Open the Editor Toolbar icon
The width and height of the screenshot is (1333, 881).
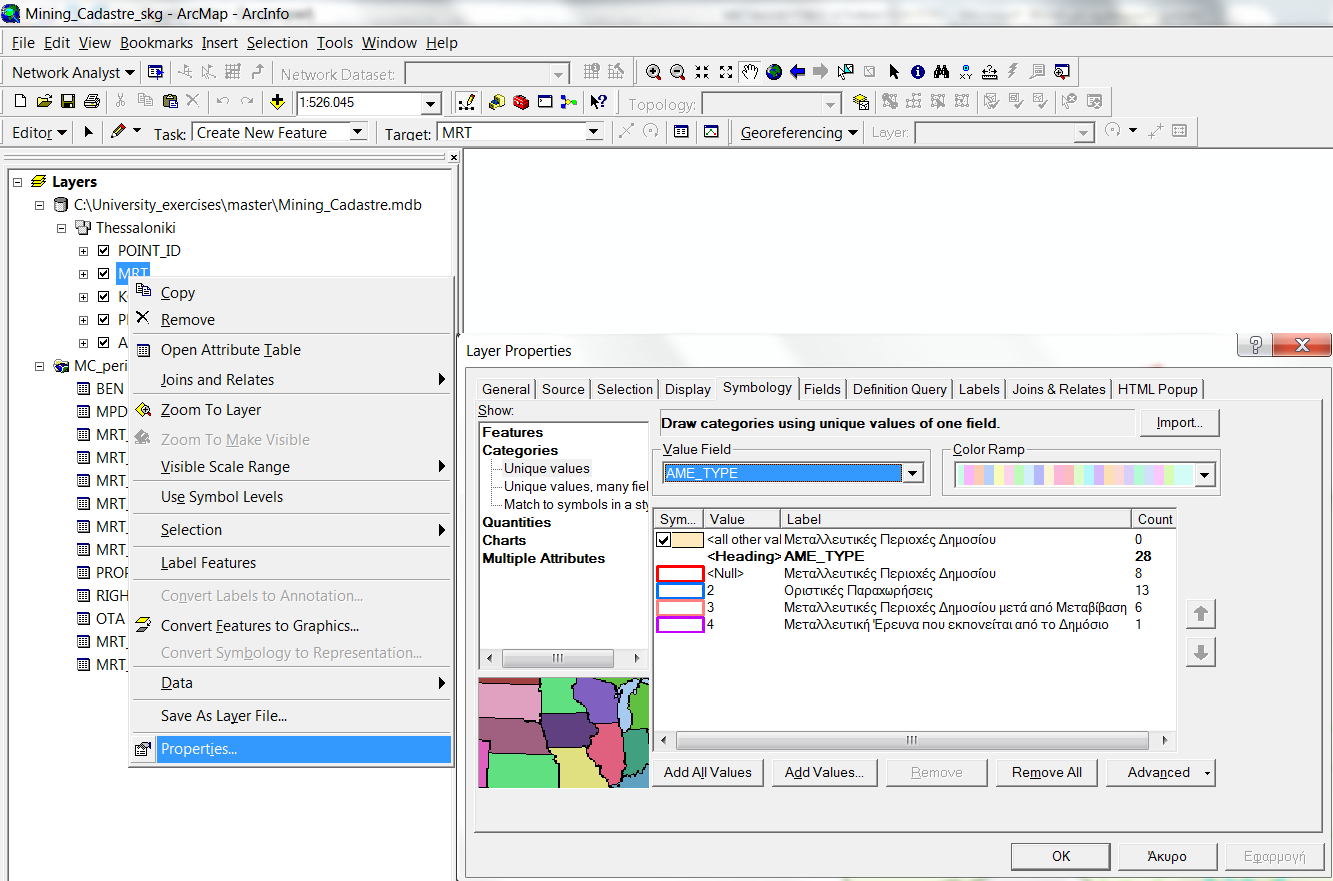pos(466,102)
